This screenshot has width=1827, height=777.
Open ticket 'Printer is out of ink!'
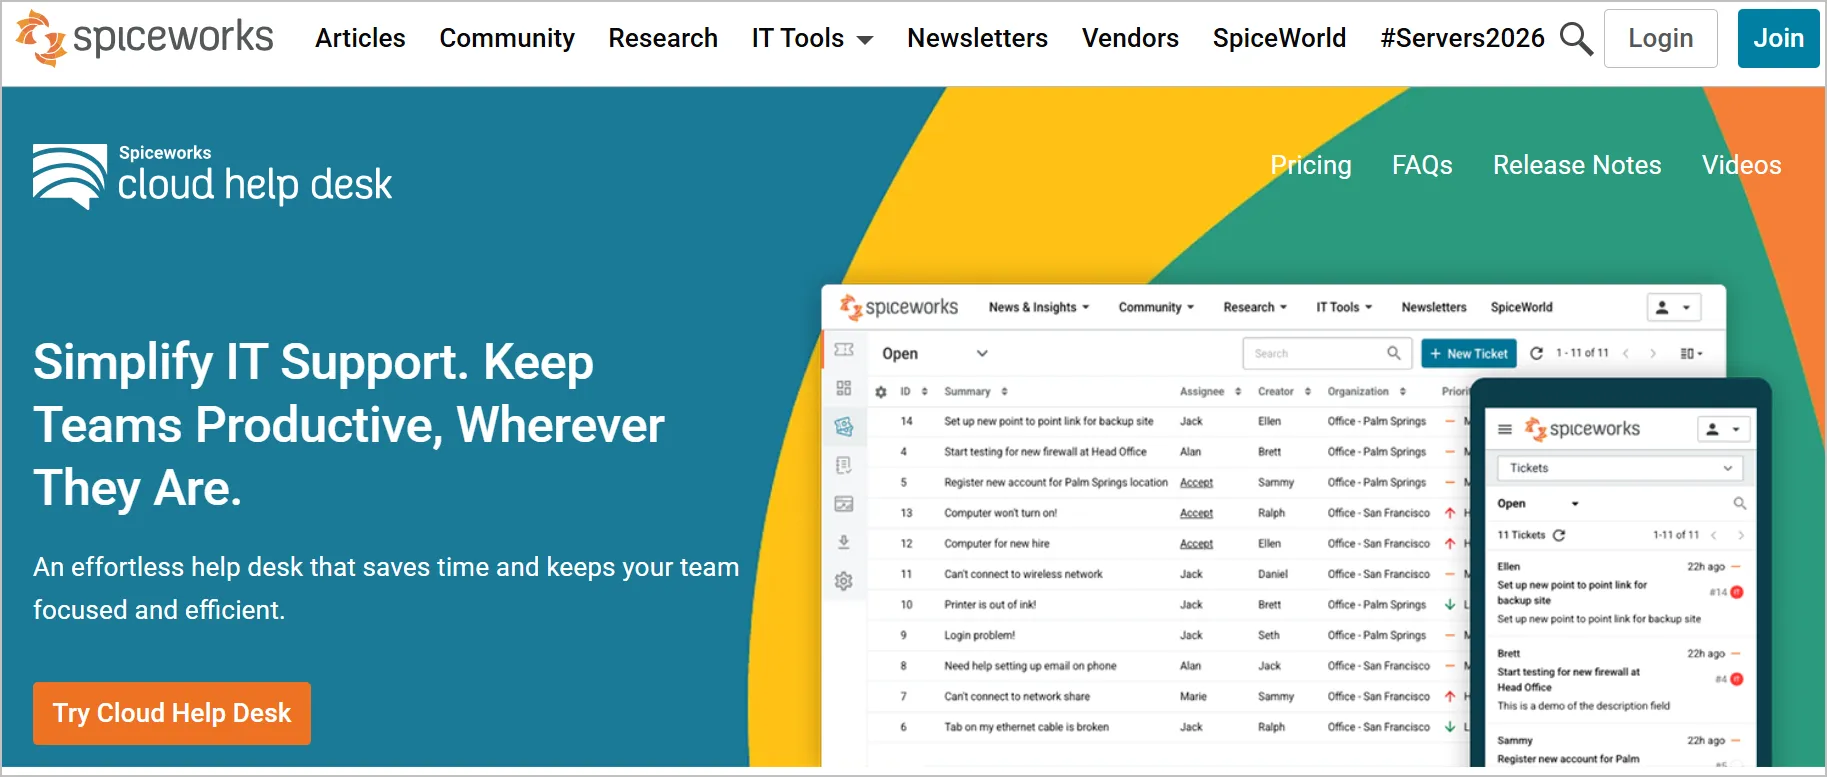tap(990, 605)
